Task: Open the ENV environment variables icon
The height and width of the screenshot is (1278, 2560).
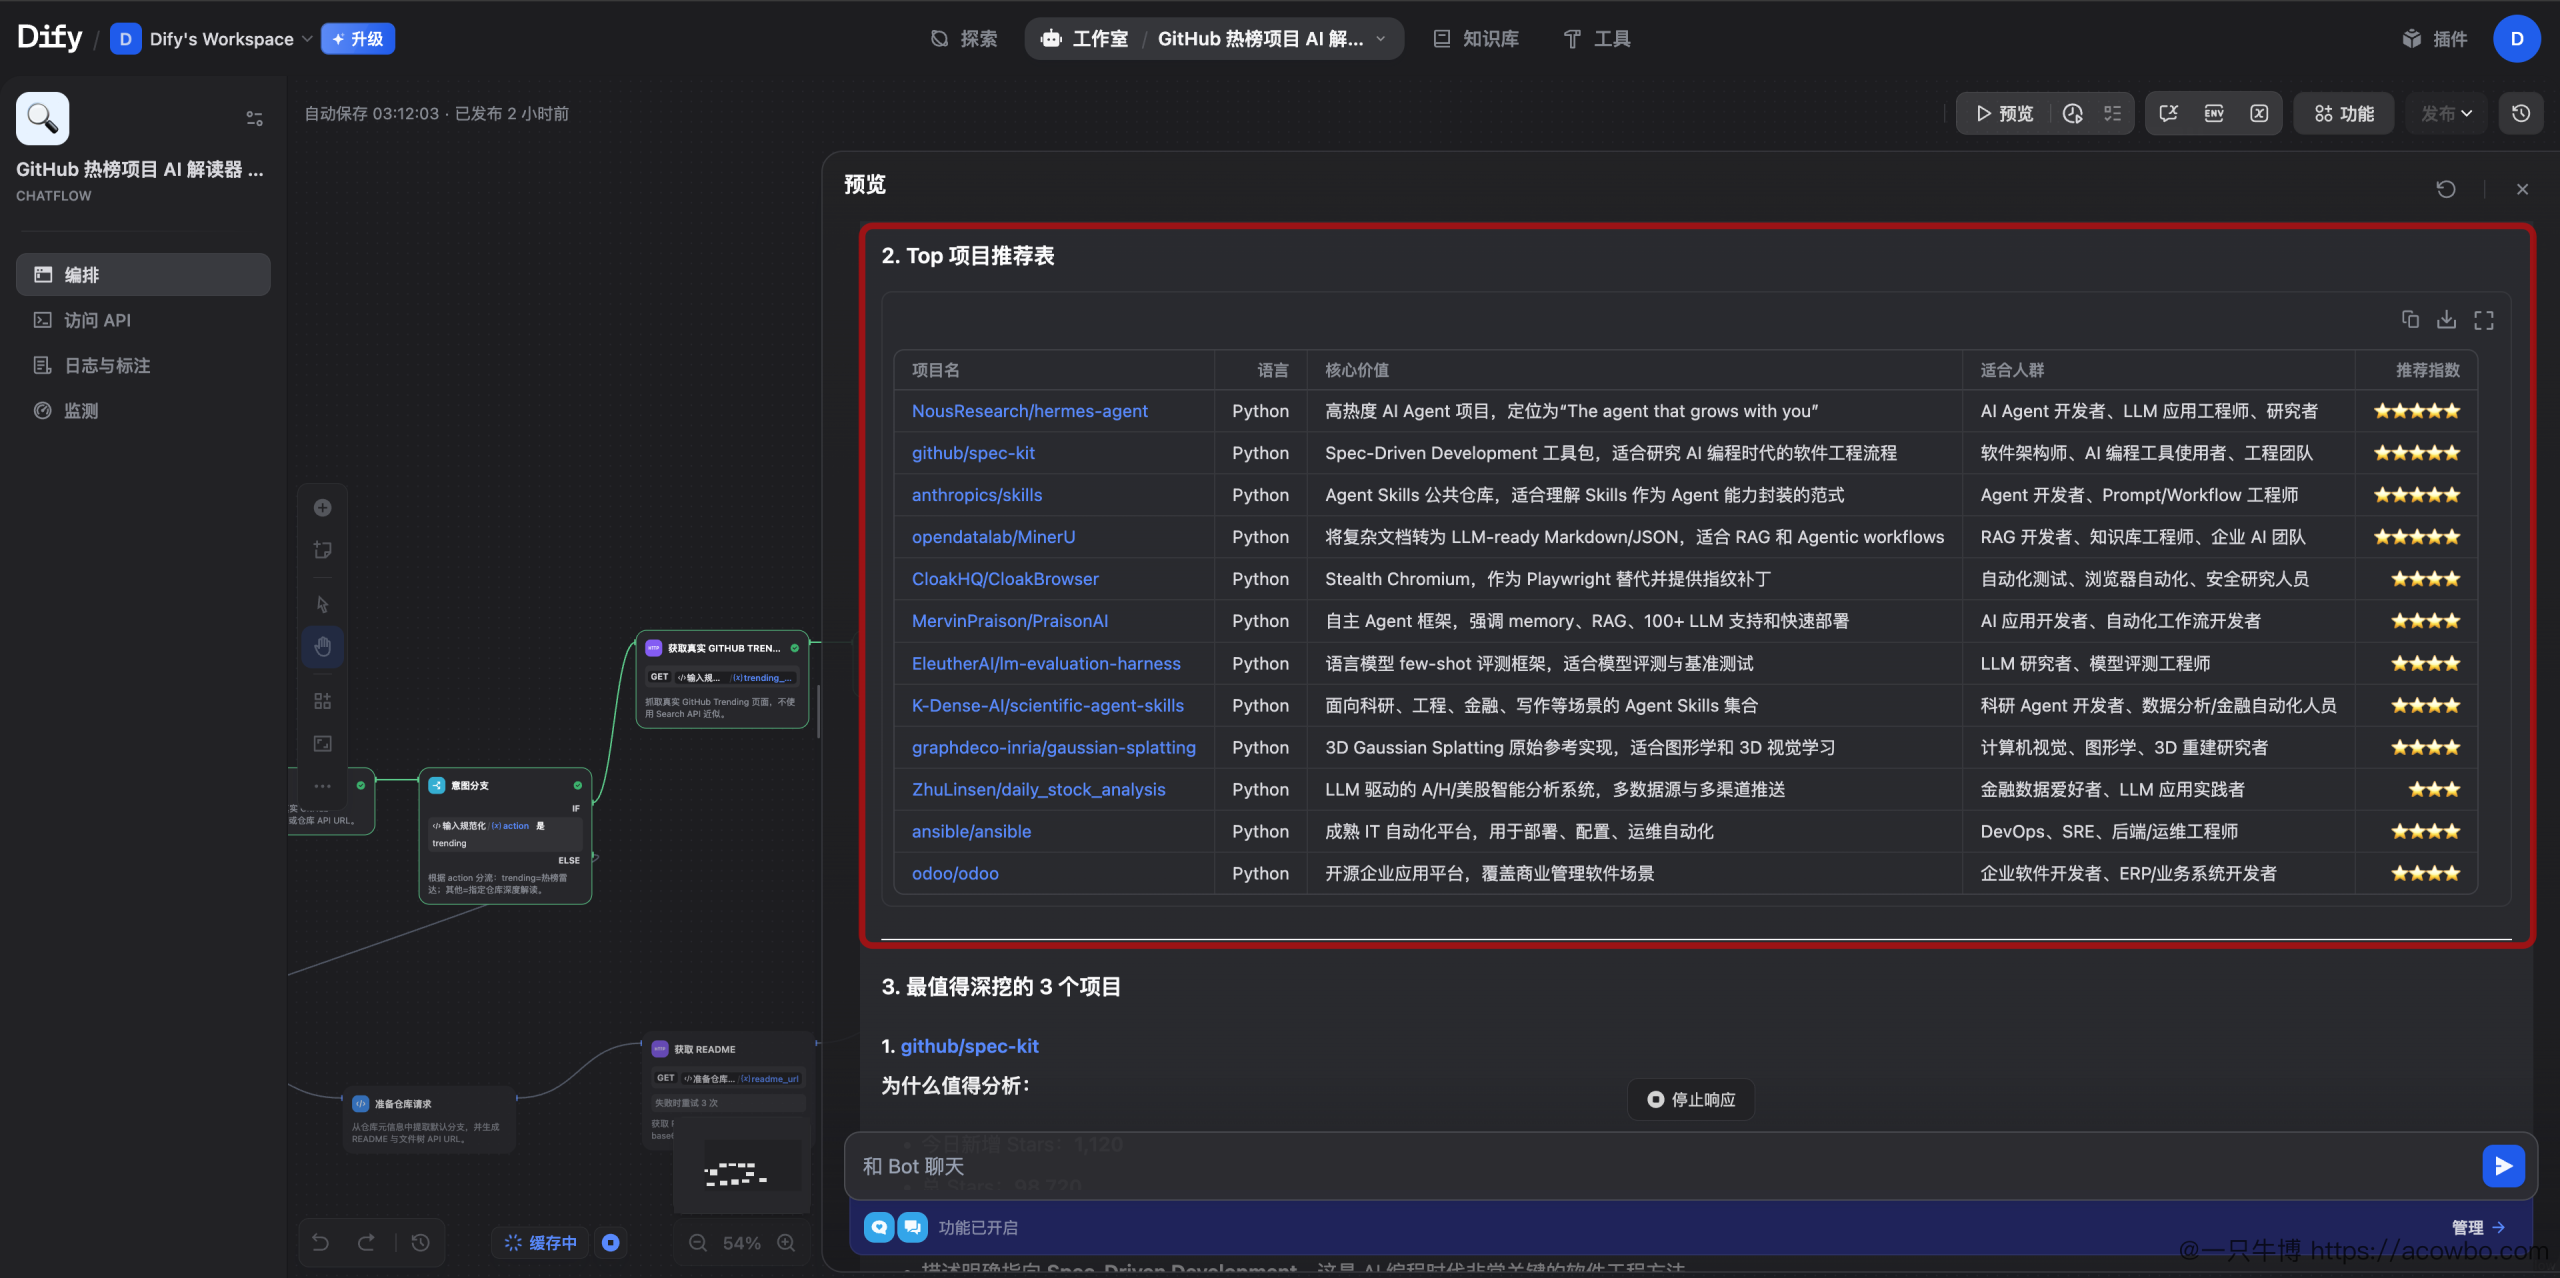Action: (2214, 113)
